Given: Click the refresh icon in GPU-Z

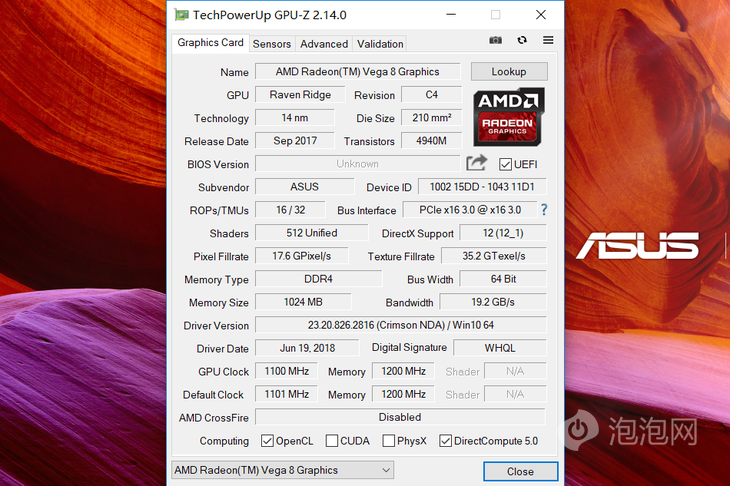Looking at the screenshot, I should (x=522, y=40).
